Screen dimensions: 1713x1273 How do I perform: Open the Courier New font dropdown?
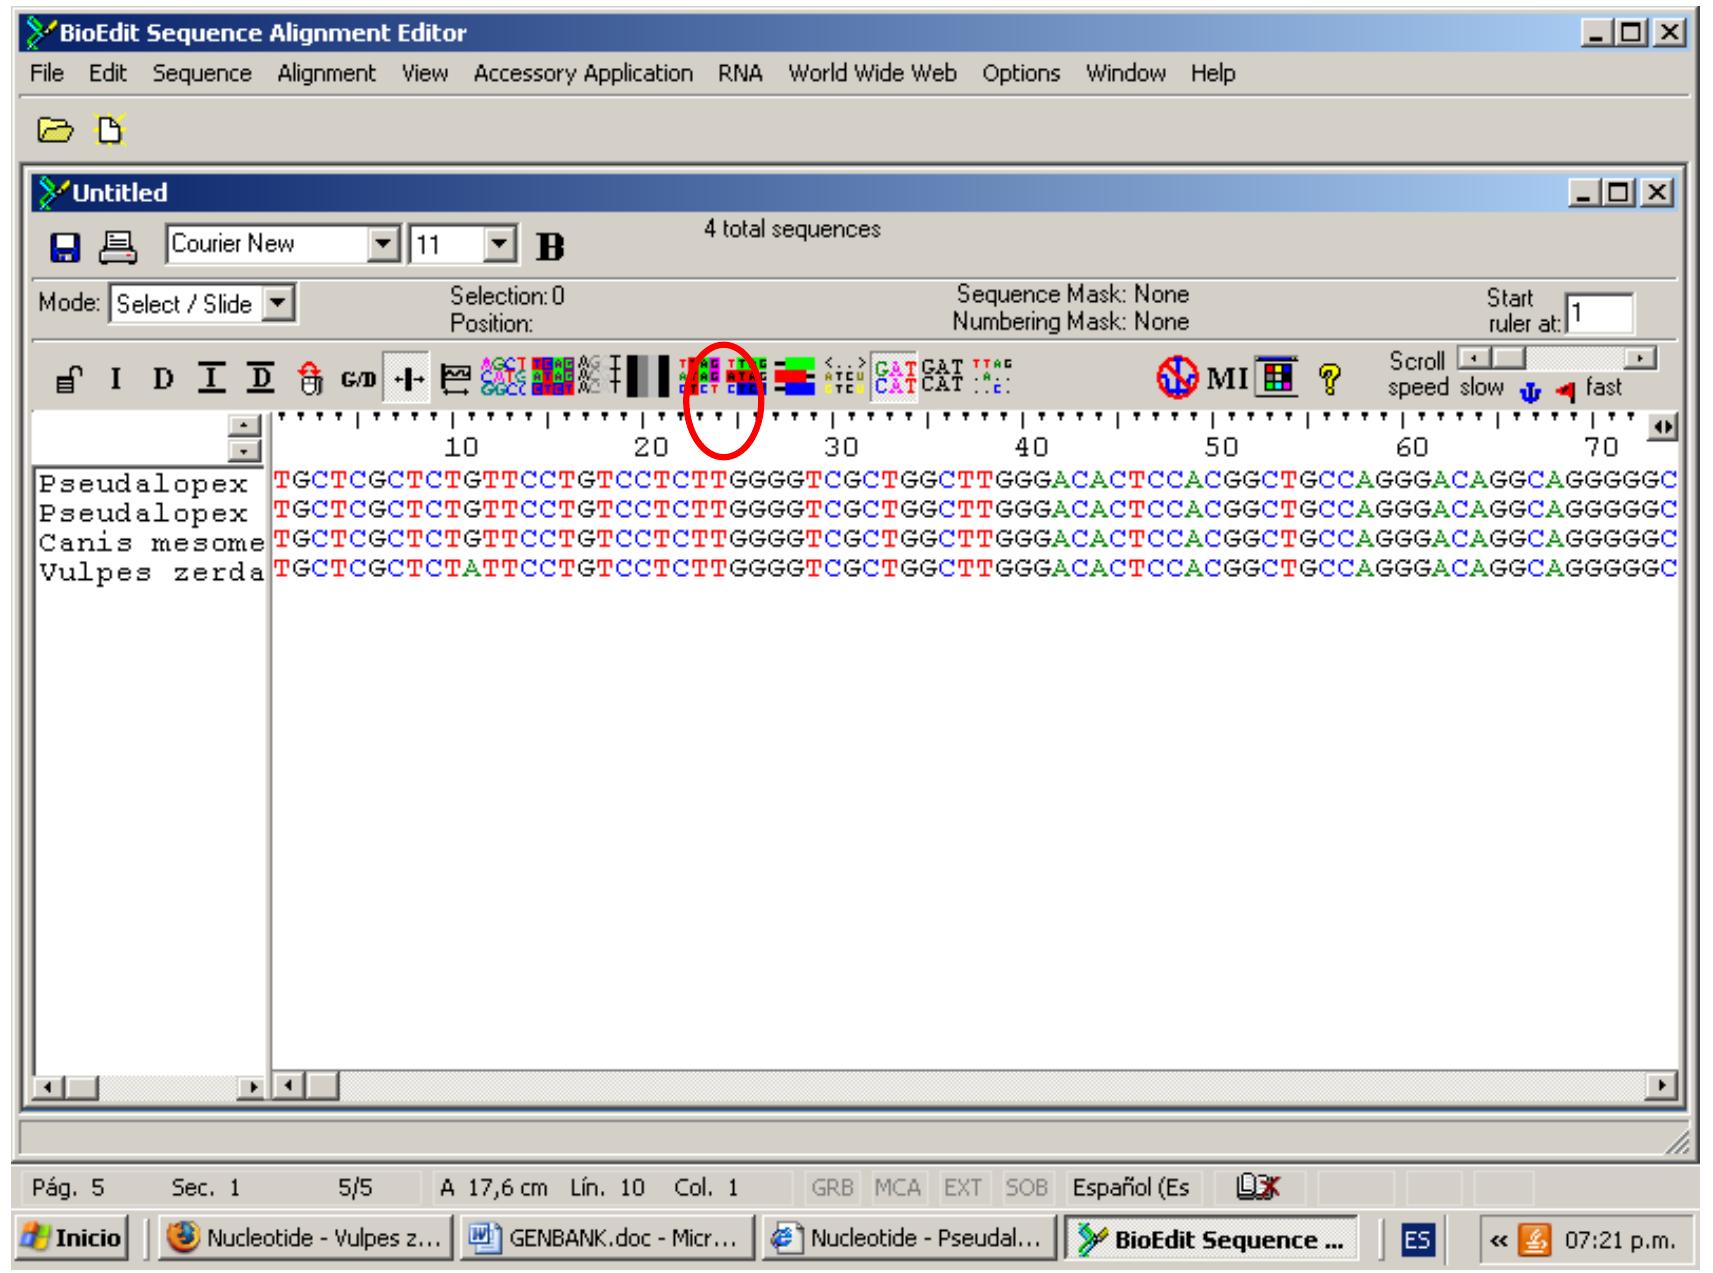tap(384, 245)
